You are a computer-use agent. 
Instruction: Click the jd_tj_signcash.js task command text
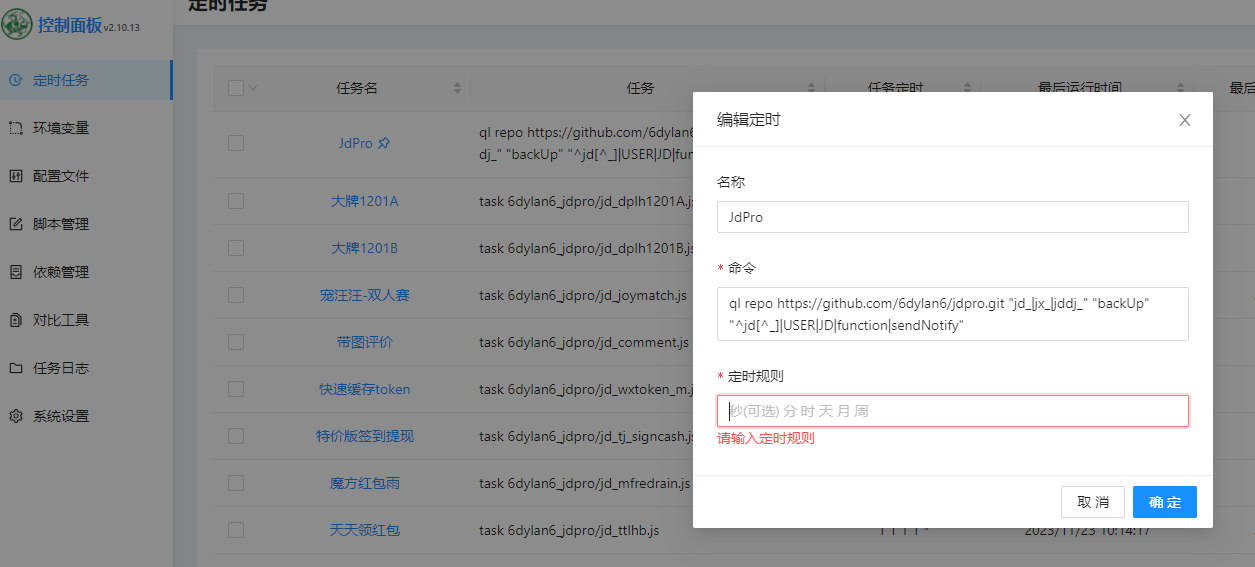tap(586, 436)
